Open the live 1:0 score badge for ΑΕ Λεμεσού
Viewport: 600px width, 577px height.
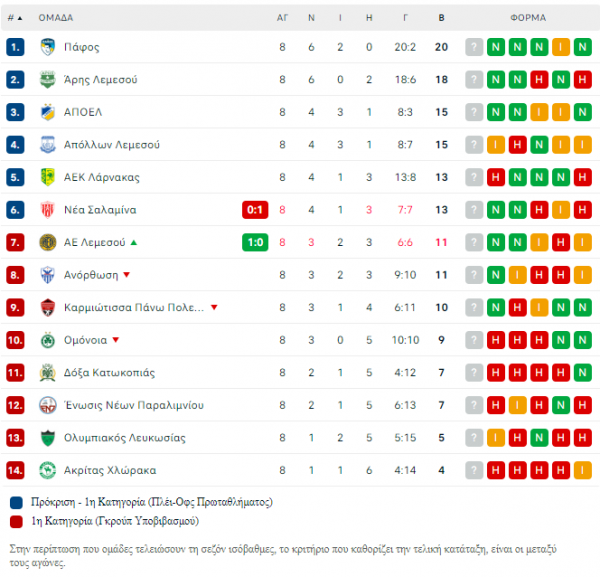(x=255, y=242)
